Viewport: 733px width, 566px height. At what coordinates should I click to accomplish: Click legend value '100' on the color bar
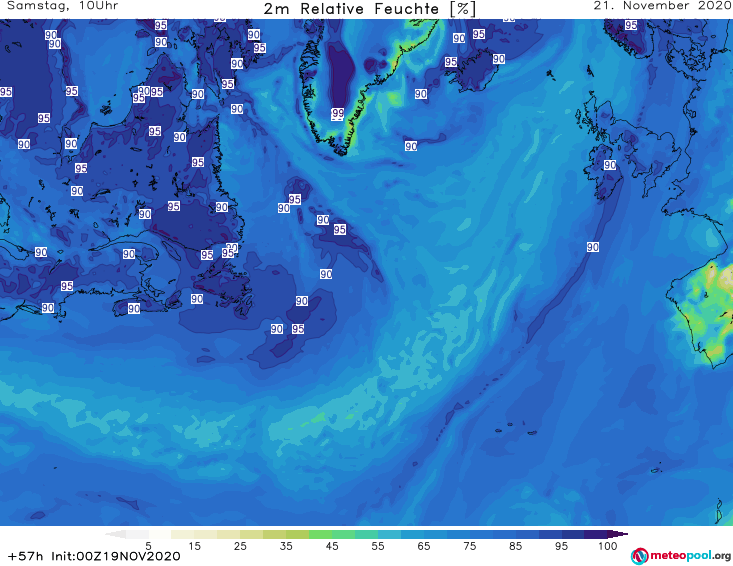click(608, 546)
